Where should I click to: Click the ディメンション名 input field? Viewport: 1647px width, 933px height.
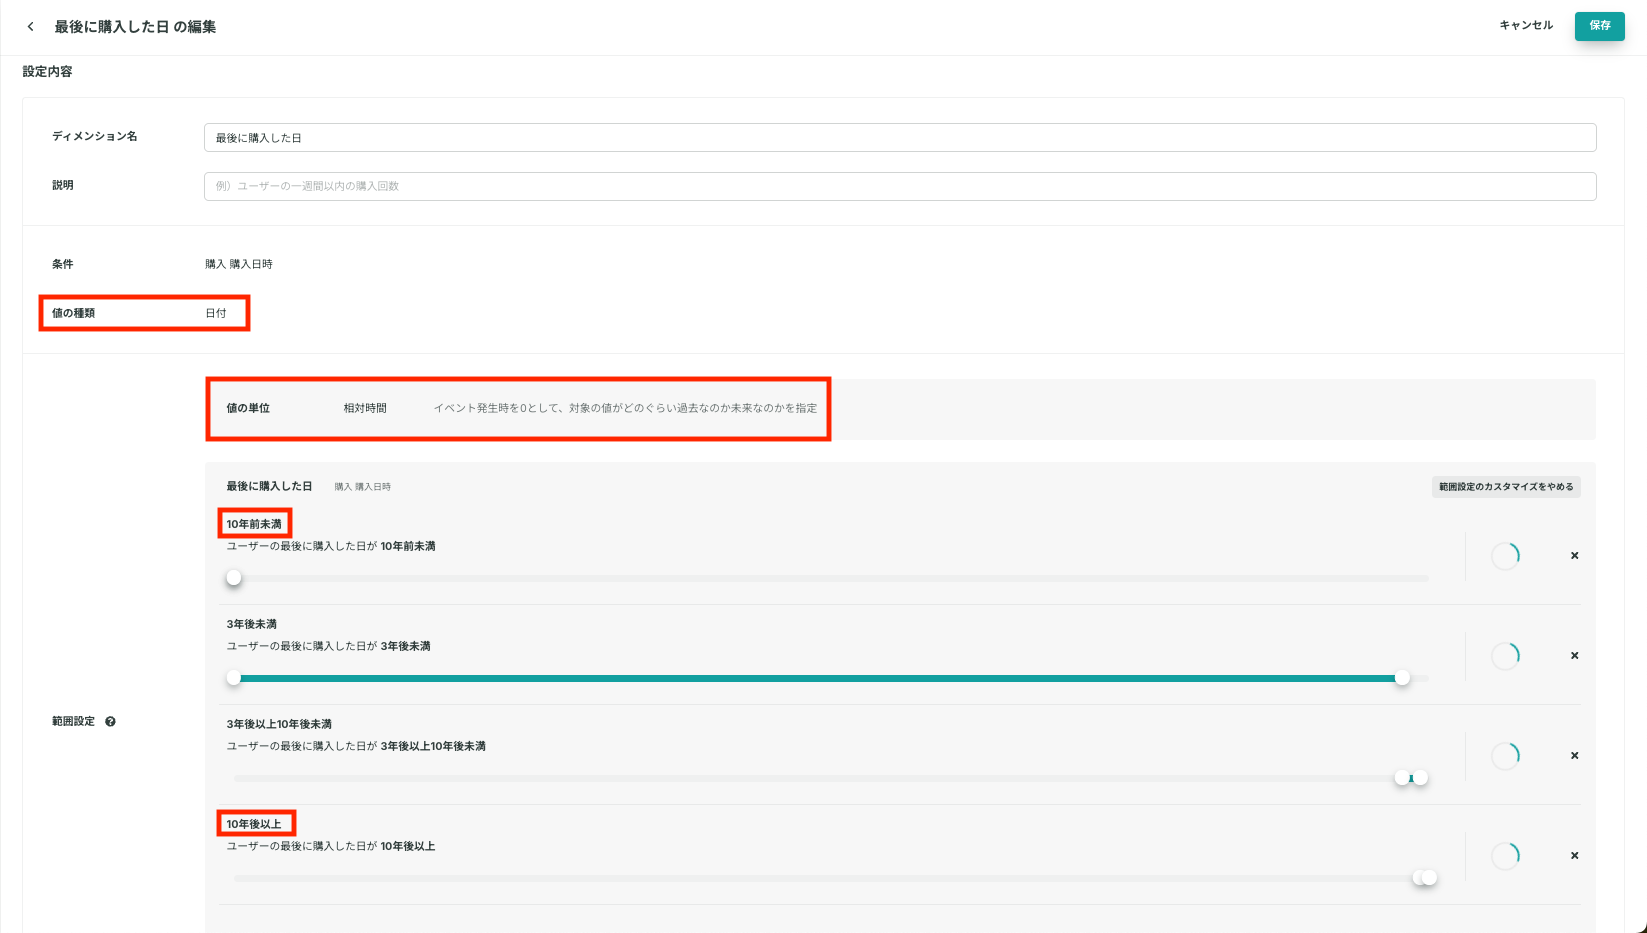(x=900, y=138)
